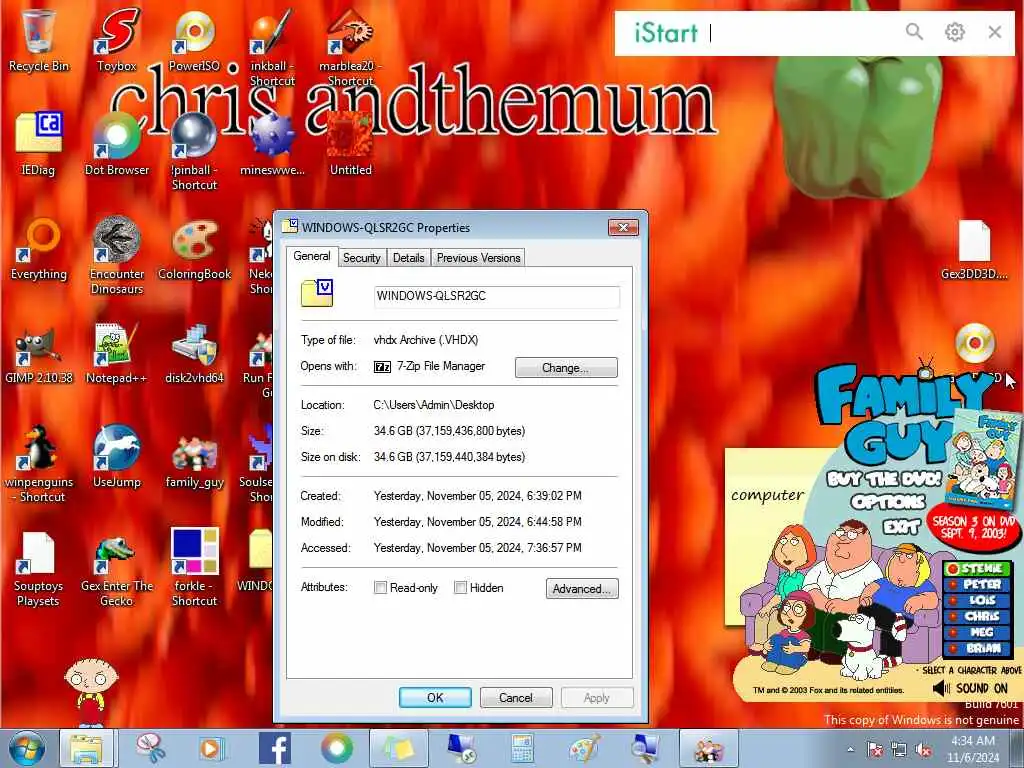Viewport: 1024px width, 768px height.
Task: Switch to the Previous Versions tab
Action: coord(479,258)
